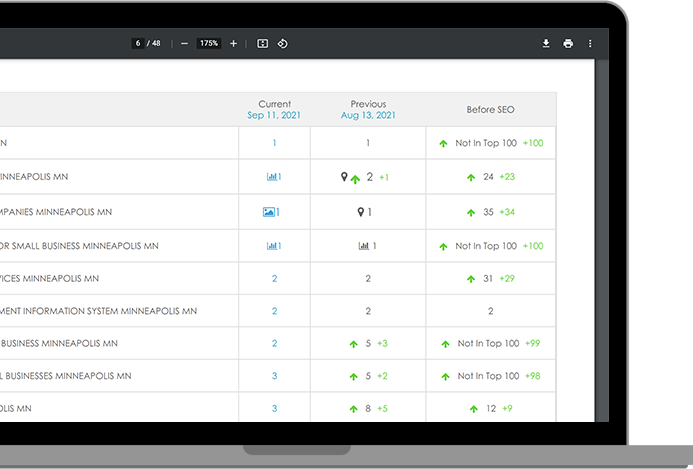Rotate the document with the rotate icon
This screenshot has height=469, width=693.
point(283,44)
